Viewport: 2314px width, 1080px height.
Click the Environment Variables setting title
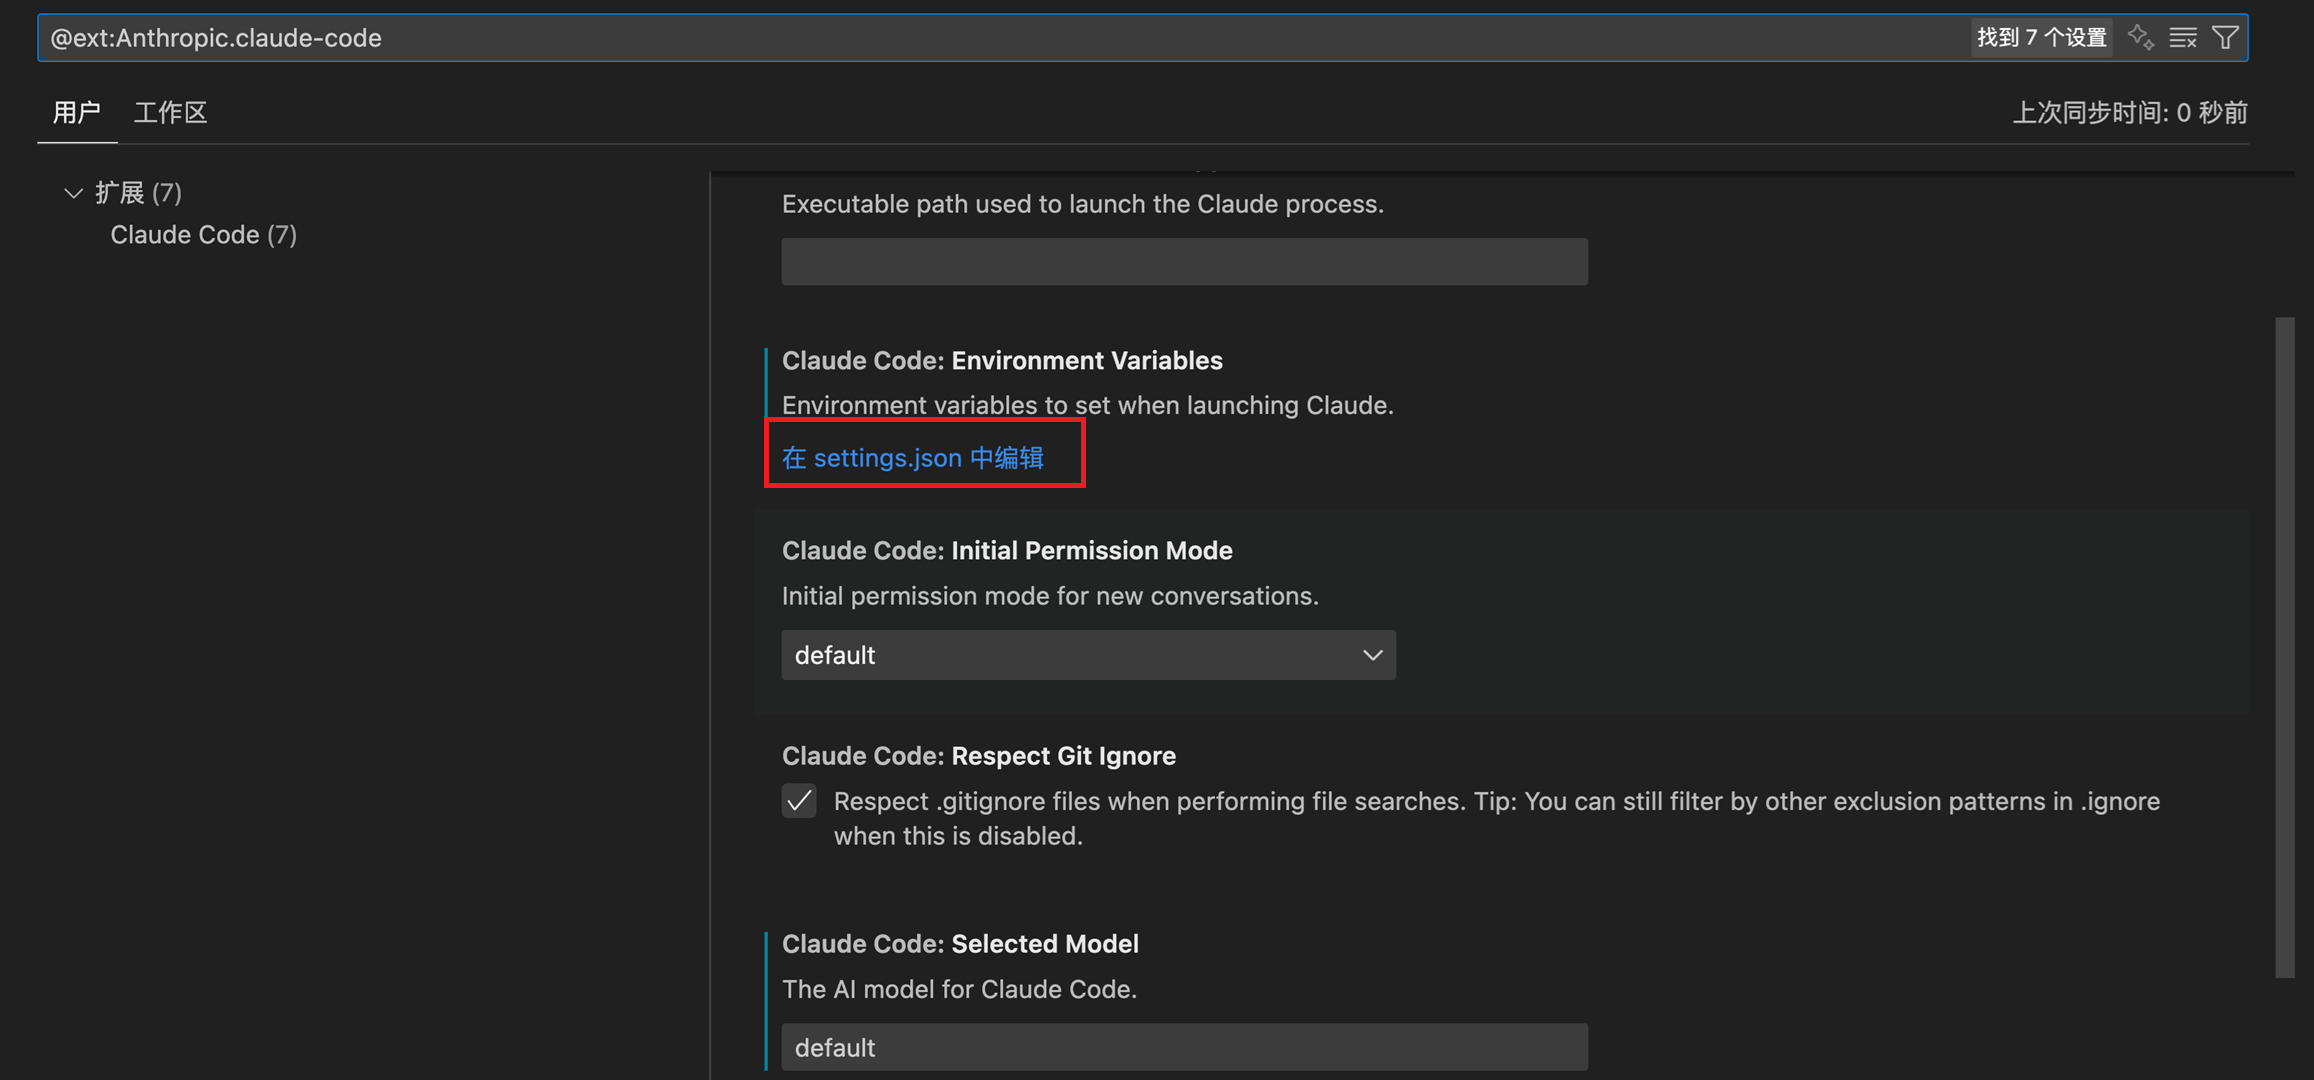1001,360
